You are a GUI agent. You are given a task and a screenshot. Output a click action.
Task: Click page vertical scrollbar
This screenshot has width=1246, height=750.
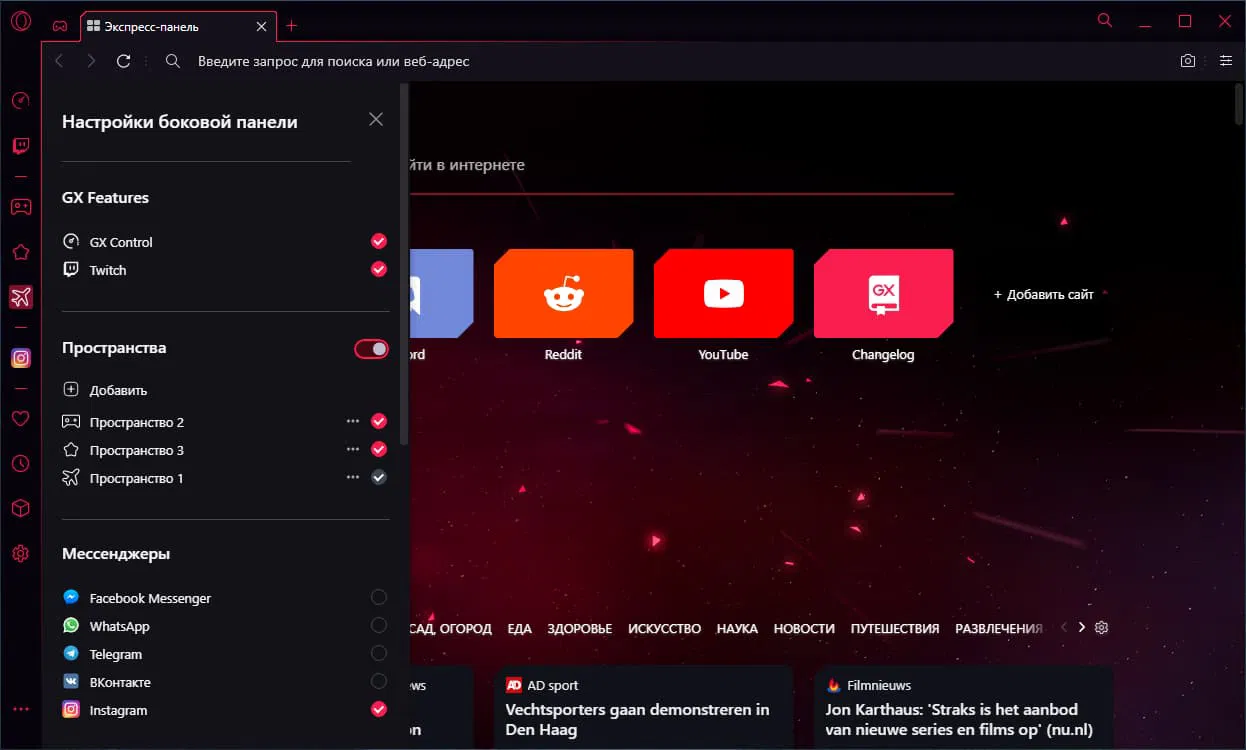[1237, 103]
